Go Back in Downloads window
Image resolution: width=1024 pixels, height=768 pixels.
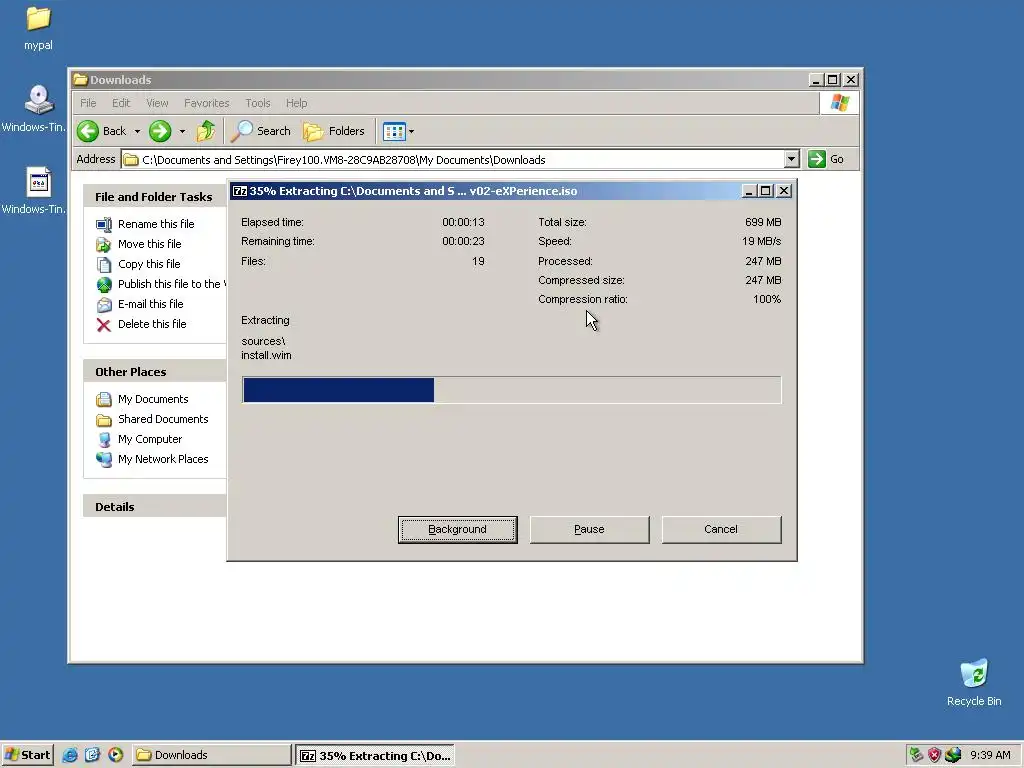(102, 131)
